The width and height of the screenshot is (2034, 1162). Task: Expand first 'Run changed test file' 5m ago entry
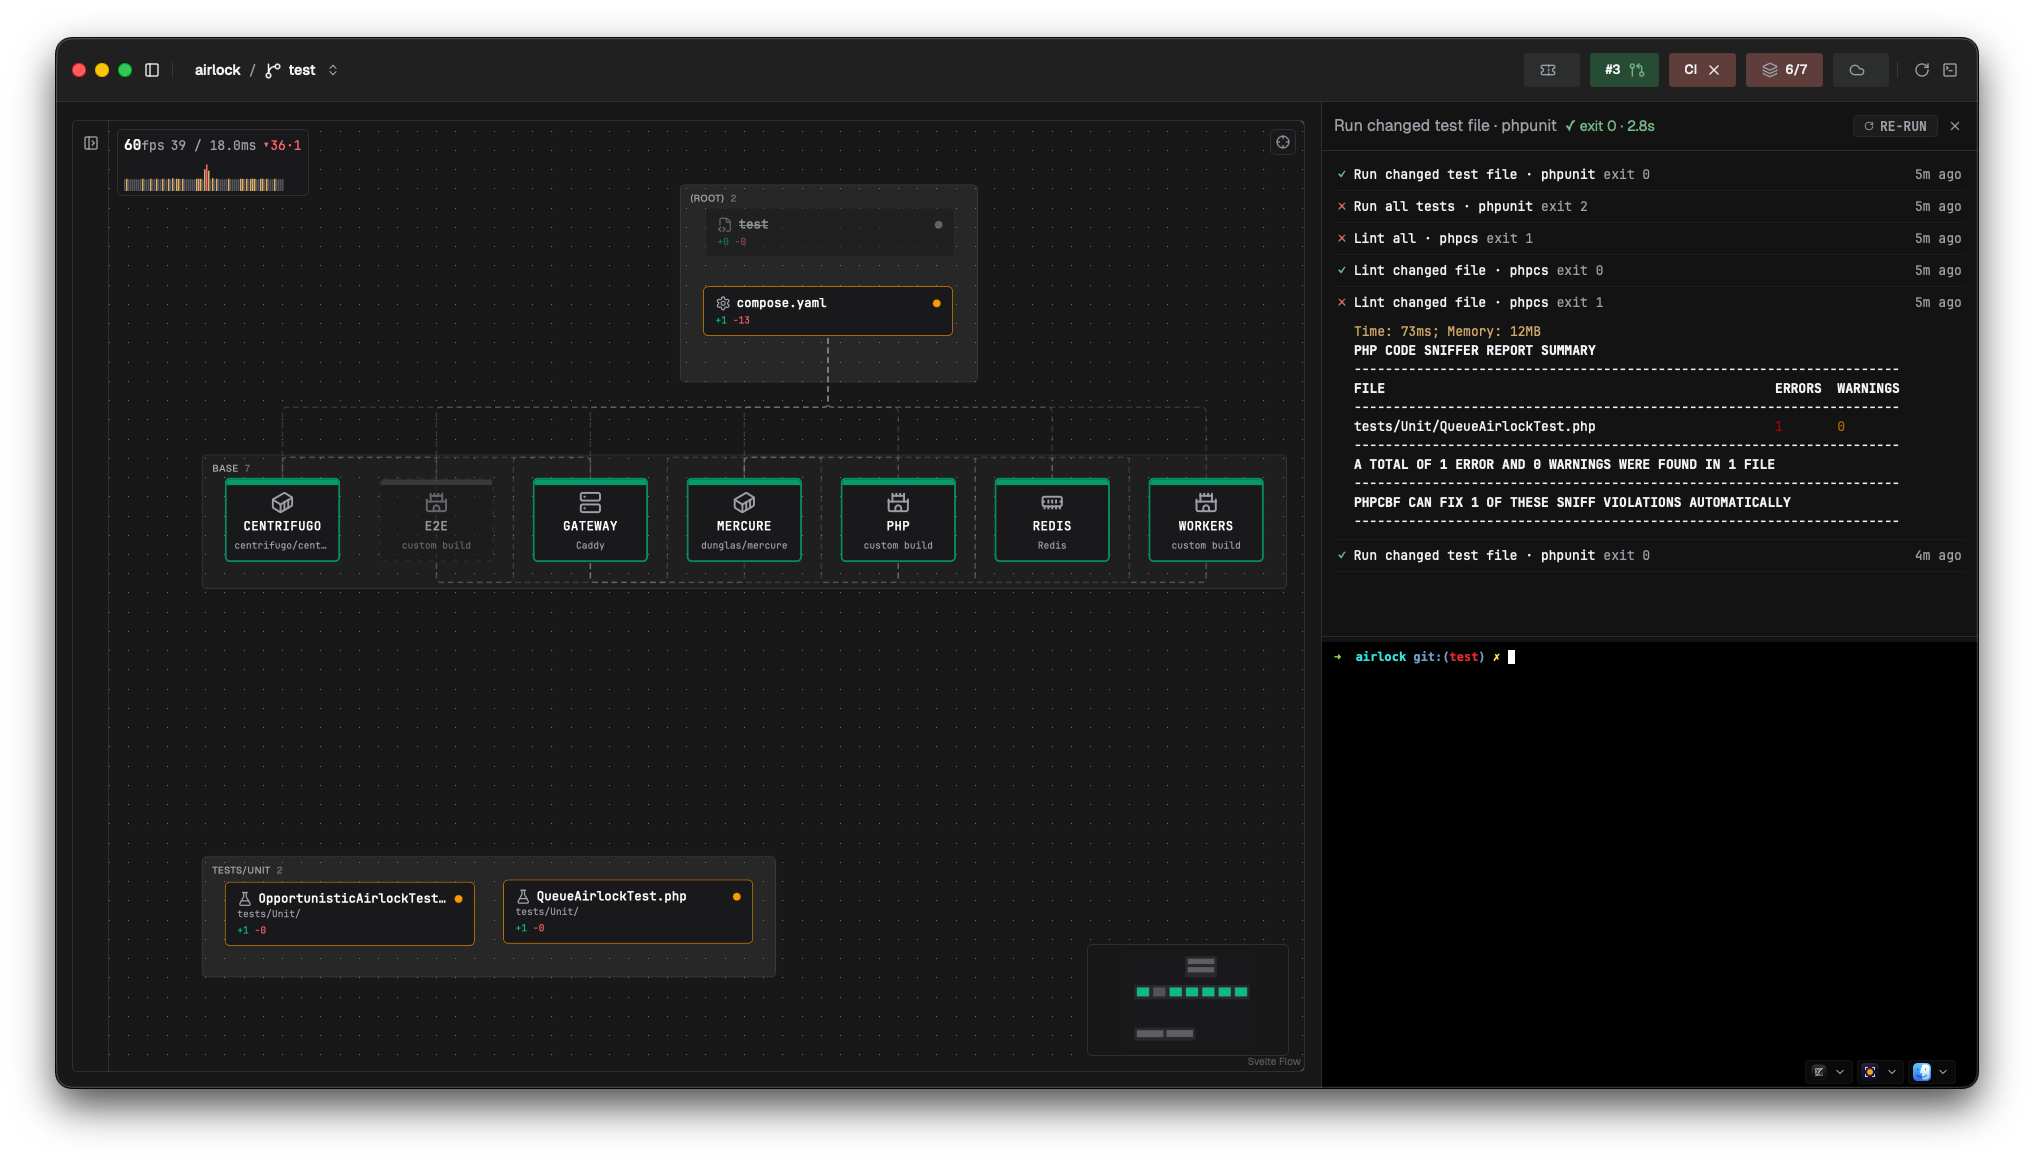(x=1649, y=175)
